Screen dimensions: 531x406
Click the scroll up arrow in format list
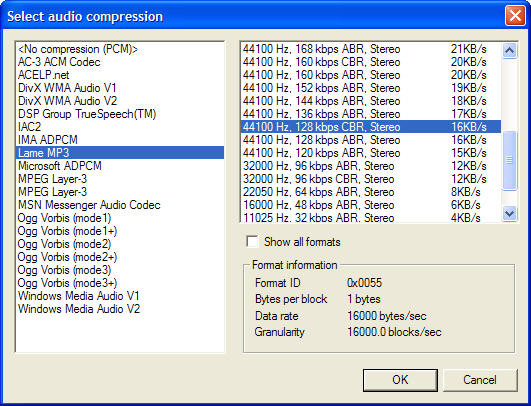(509, 50)
